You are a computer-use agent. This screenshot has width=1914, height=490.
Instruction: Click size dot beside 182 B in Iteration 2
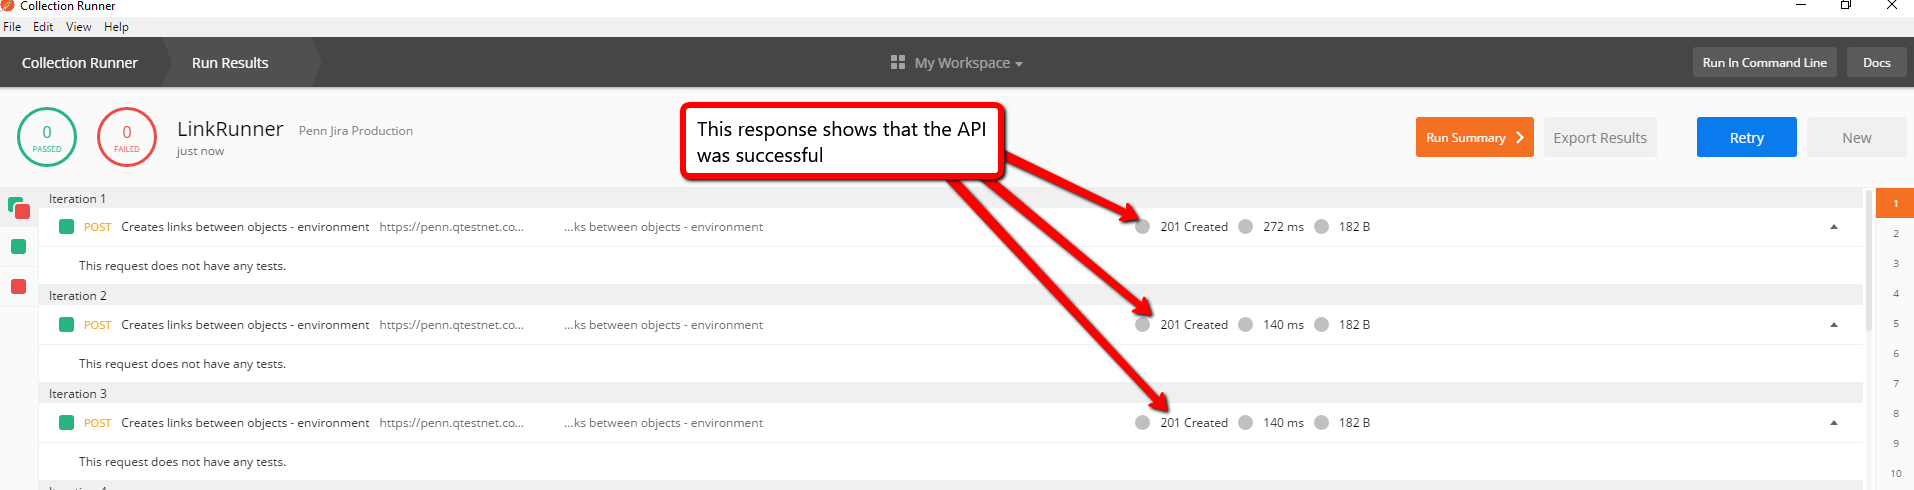pyautogui.click(x=1321, y=325)
